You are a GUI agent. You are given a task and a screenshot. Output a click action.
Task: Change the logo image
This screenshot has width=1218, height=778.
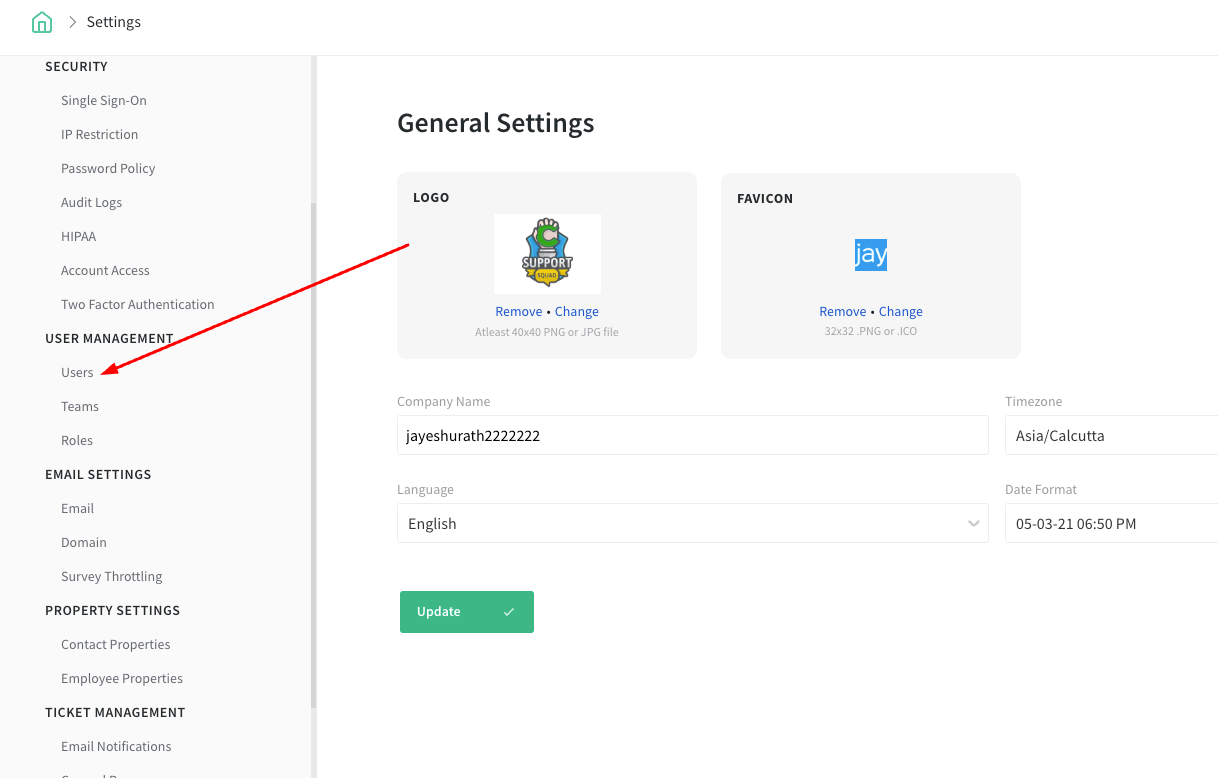577,312
